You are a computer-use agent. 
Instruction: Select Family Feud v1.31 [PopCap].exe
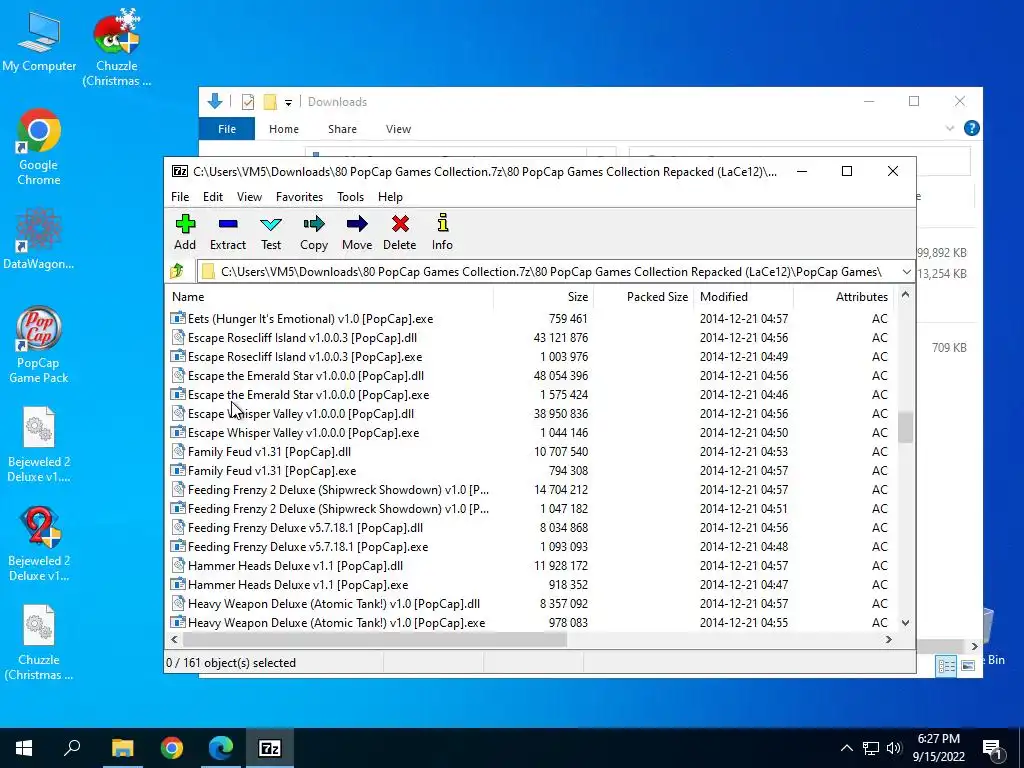(530, 470)
